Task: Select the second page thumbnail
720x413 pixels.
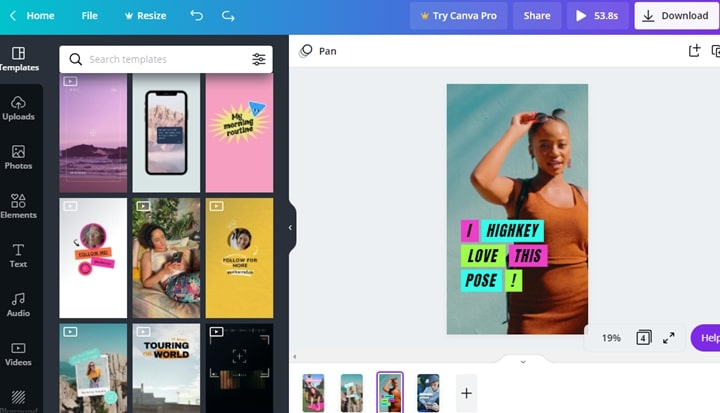Action: click(351, 393)
